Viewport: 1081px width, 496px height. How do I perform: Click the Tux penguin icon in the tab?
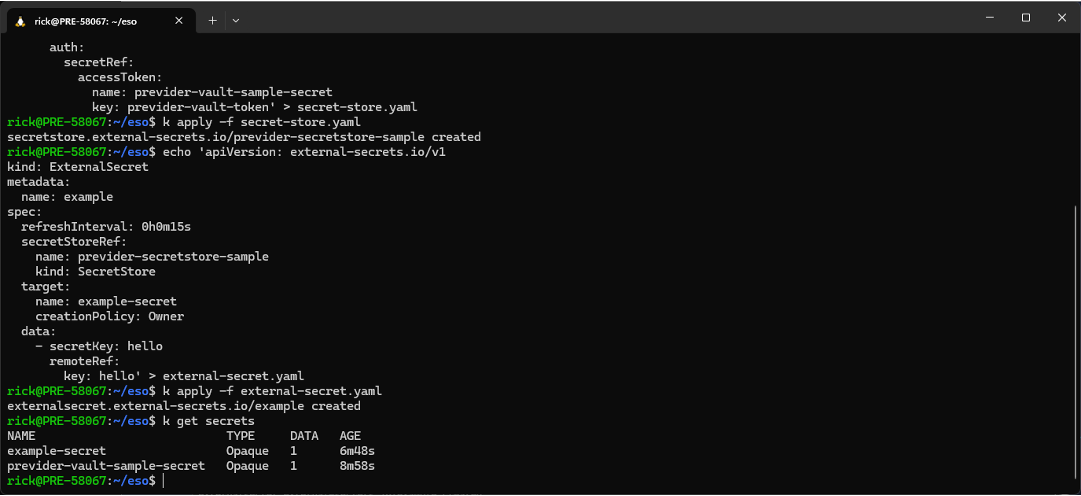point(20,21)
